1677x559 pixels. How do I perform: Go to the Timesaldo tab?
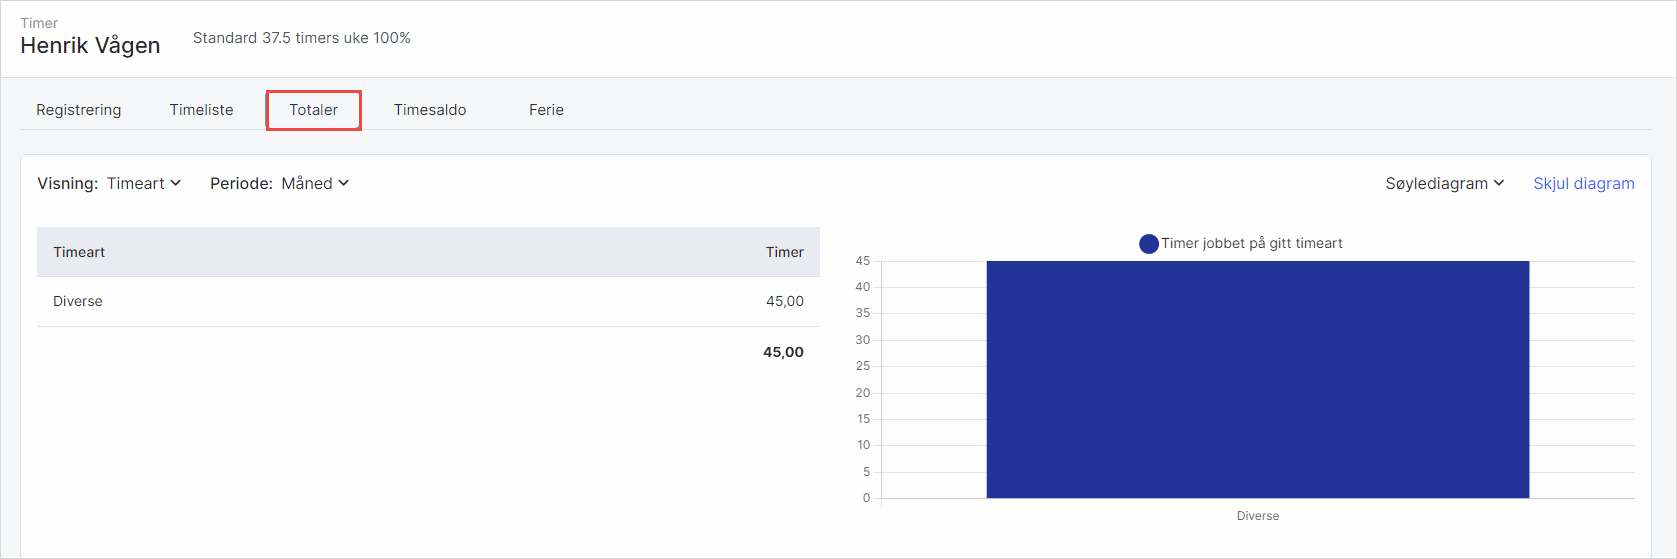[430, 110]
